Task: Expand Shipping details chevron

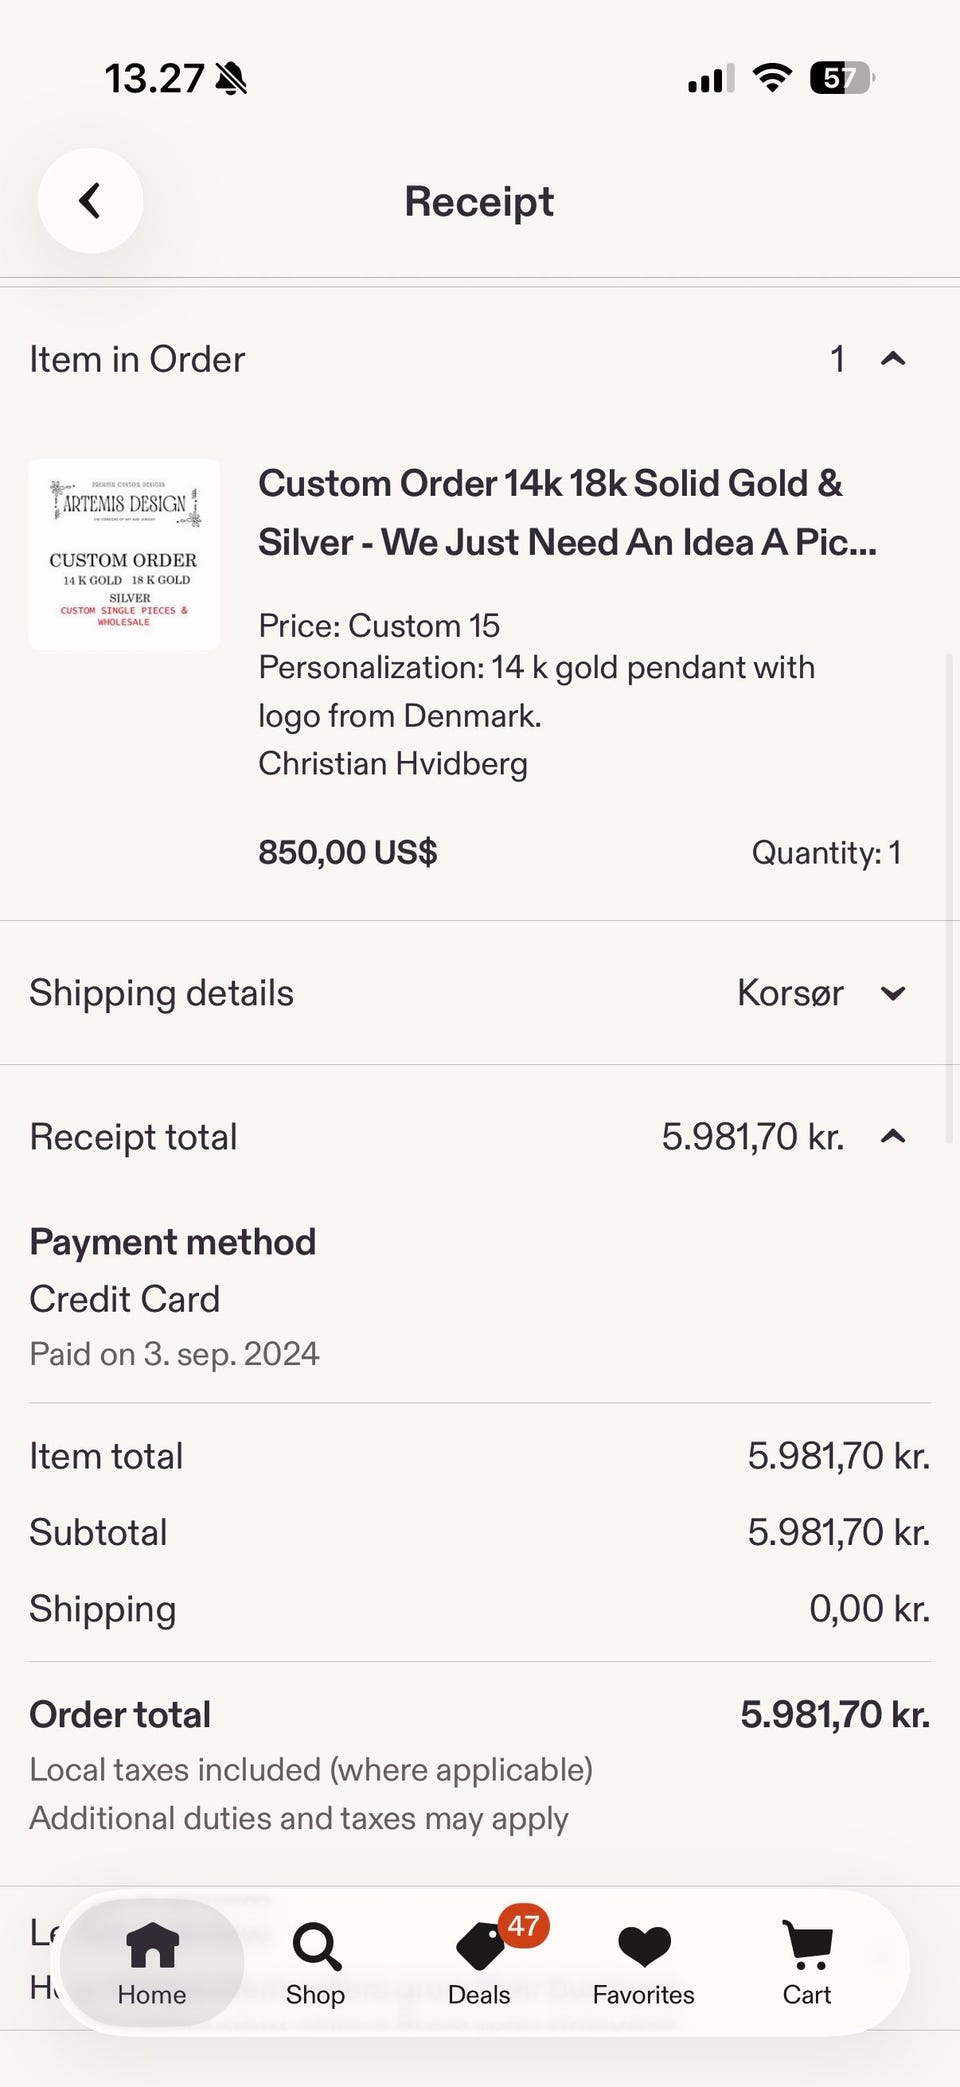Action: [x=893, y=993]
